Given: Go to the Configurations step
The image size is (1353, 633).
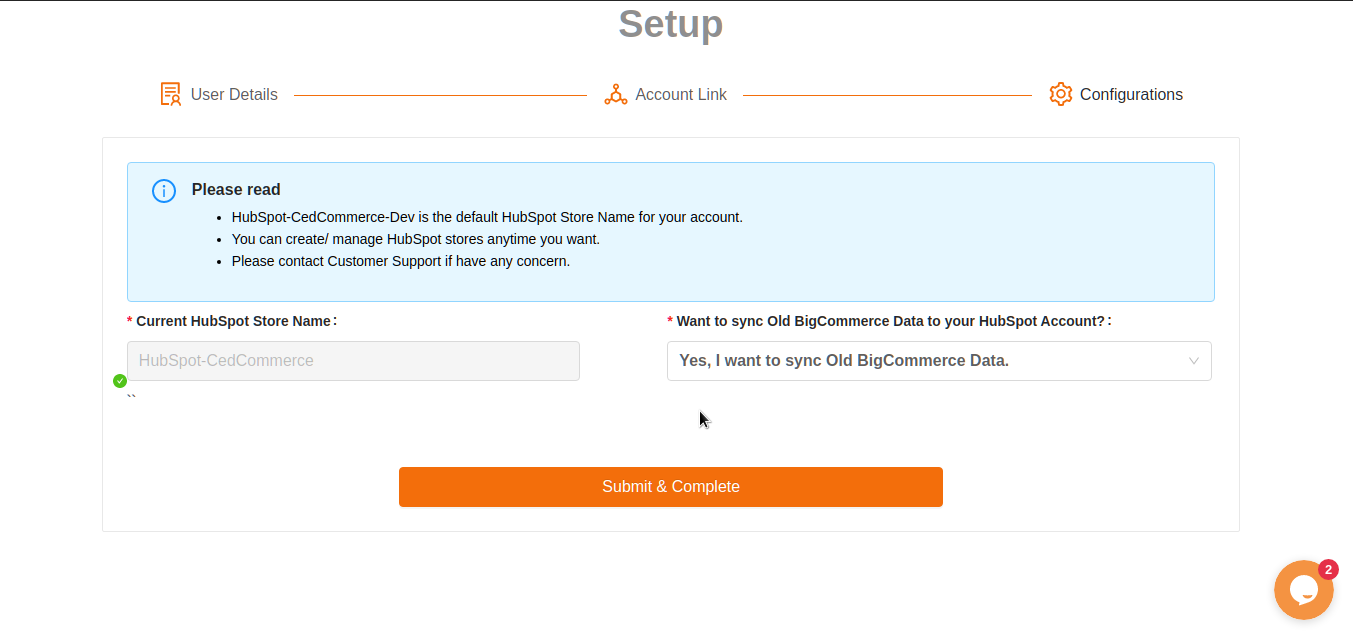Looking at the screenshot, I should point(1116,94).
